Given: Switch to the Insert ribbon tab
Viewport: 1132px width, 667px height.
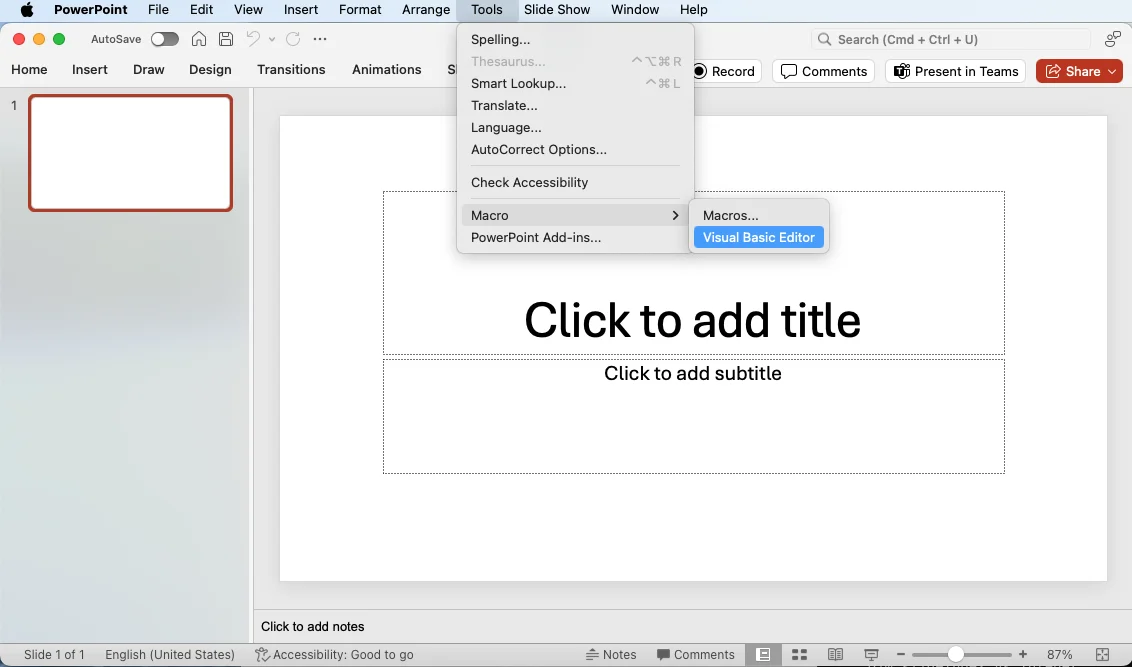Looking at the screenshot, I should tap(90, 69).
